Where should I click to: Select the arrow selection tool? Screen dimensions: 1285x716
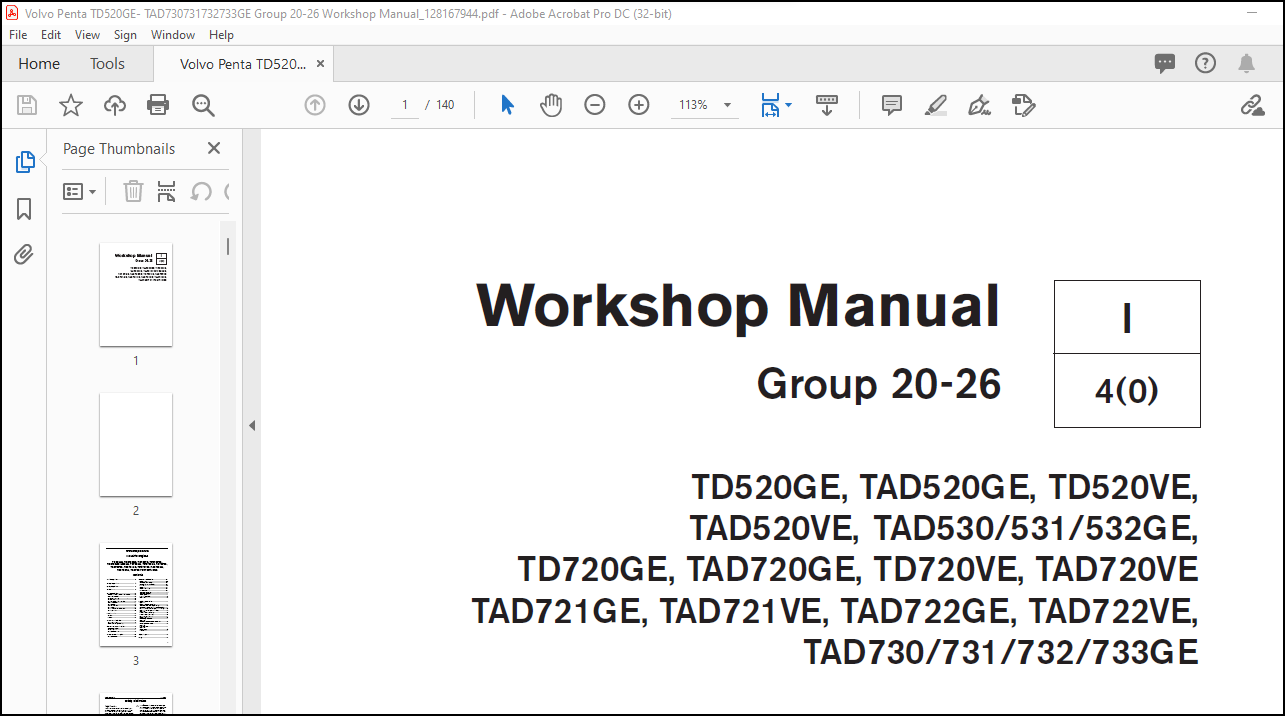507,105
